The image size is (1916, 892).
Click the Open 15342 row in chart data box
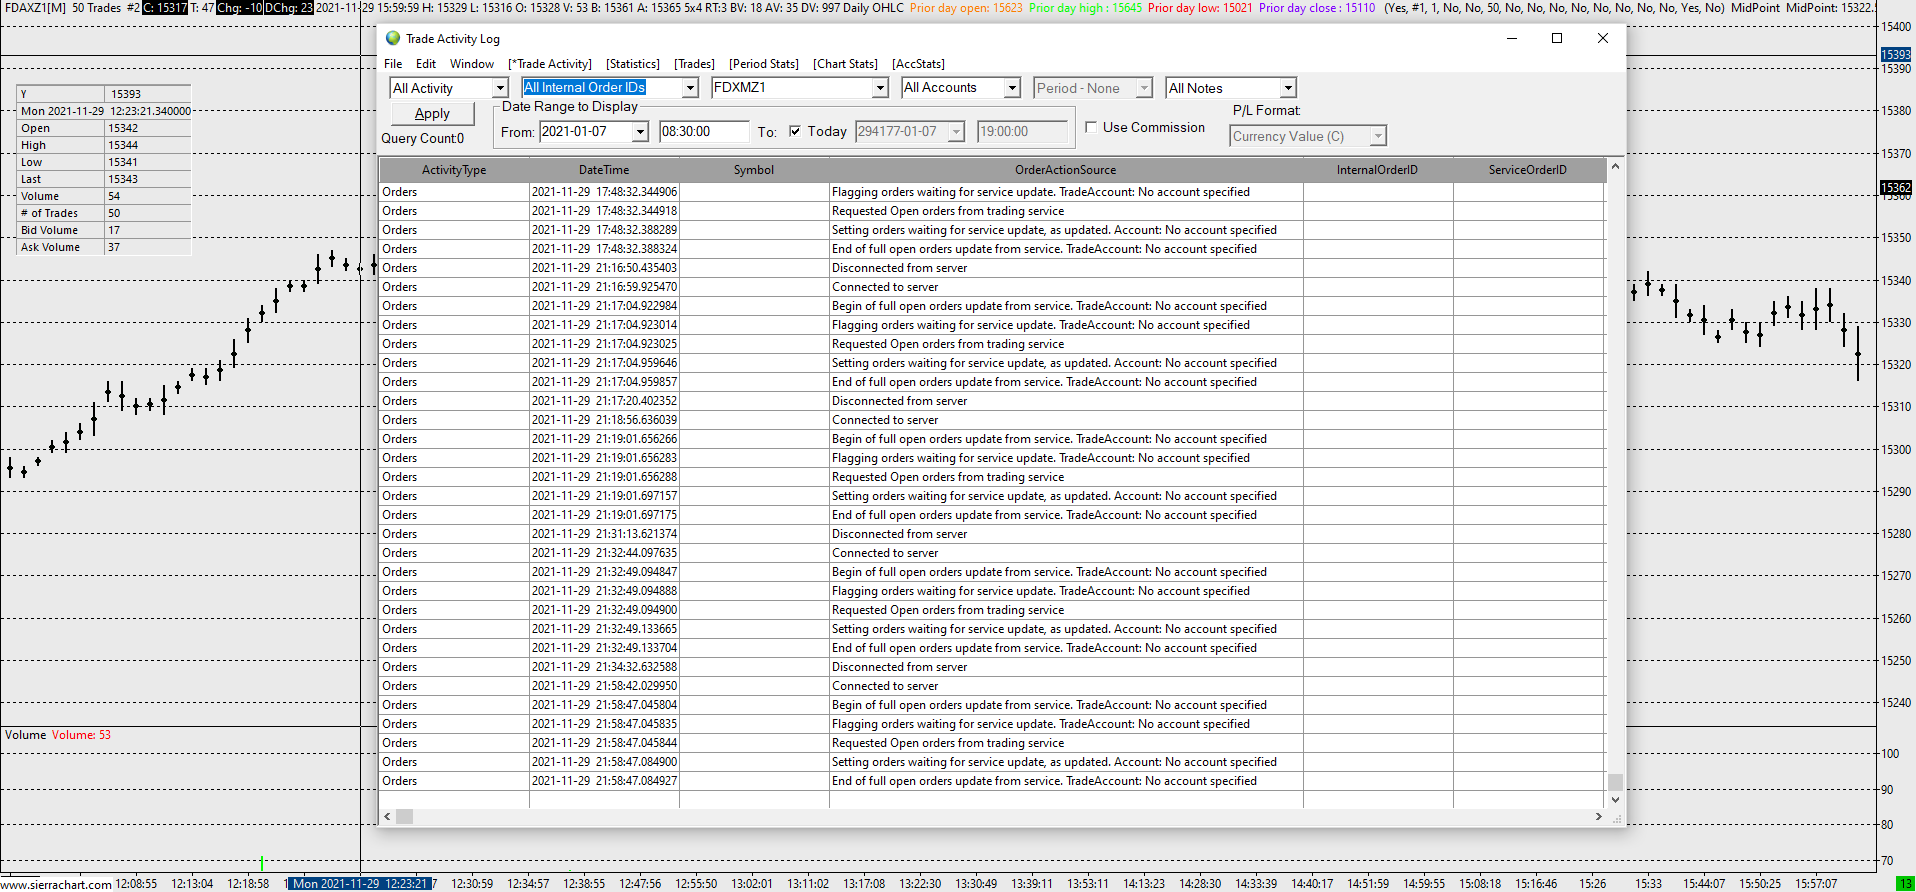104,128
